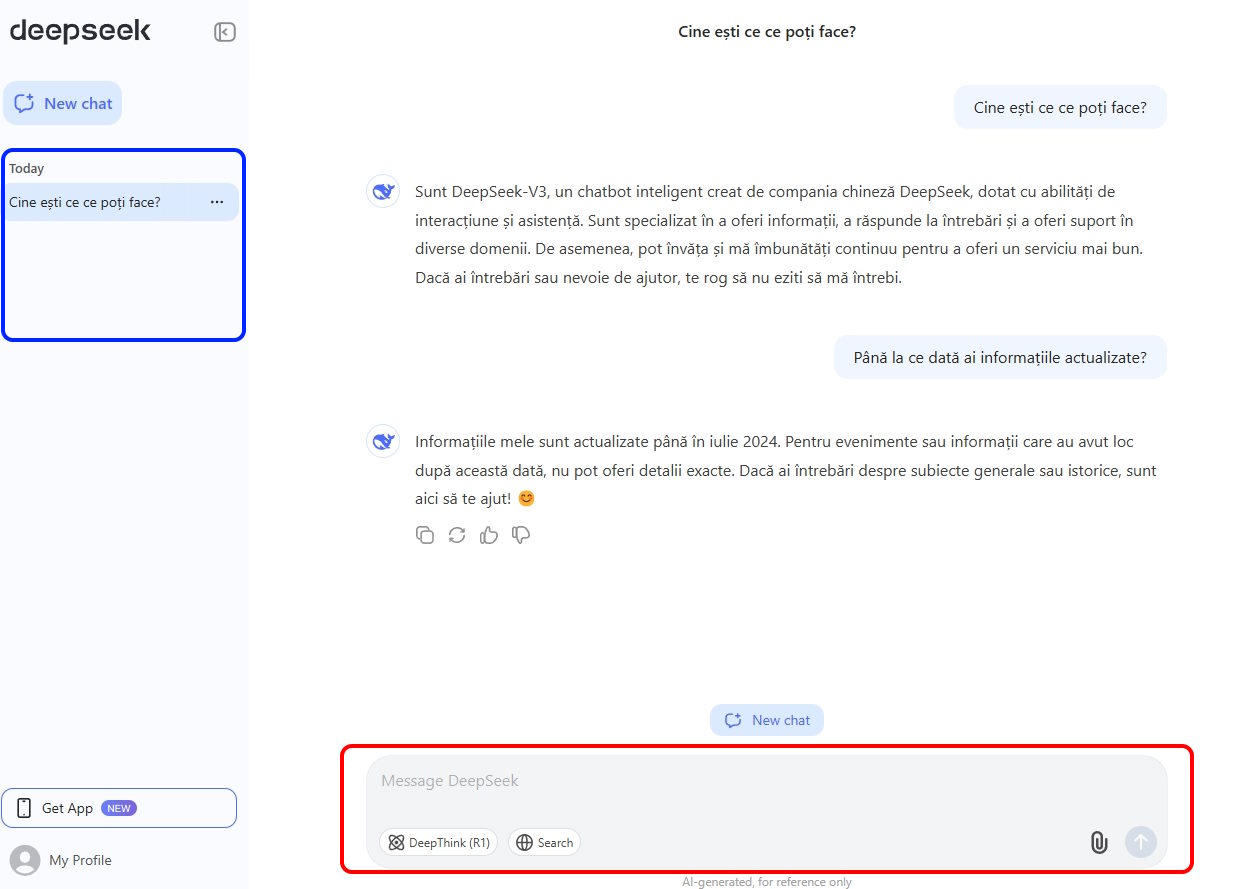The height and width of the screenshot is (889, 1255).
Task: Regenerate the last response
Action: point(457,535)
